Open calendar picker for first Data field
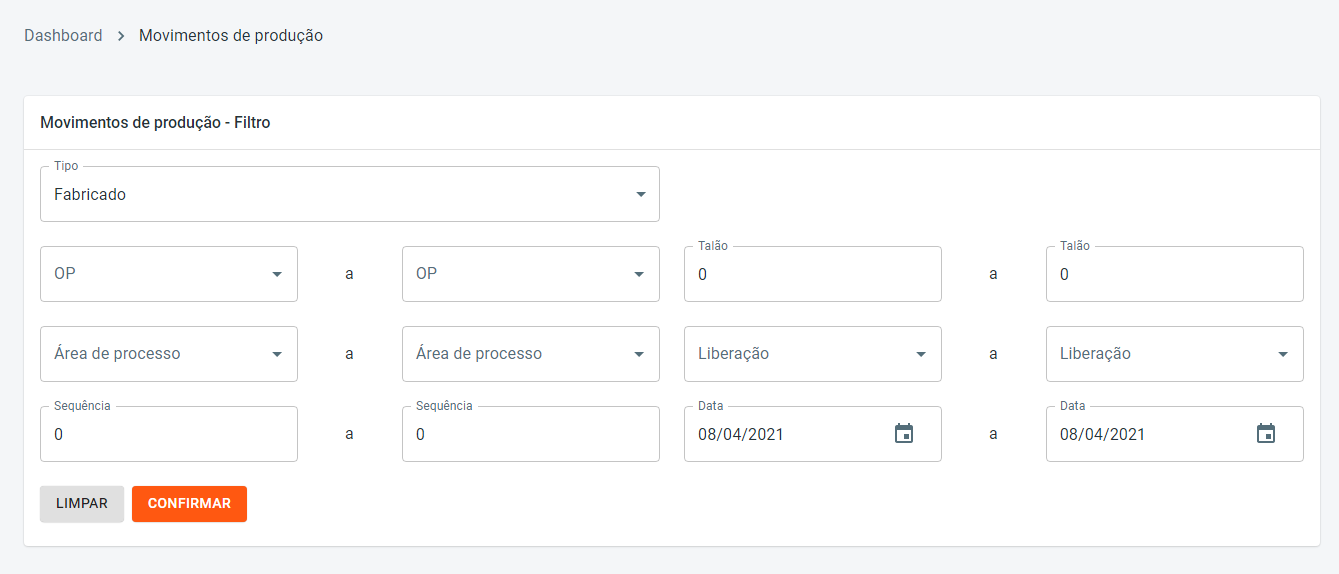 [x=904, y=434]
